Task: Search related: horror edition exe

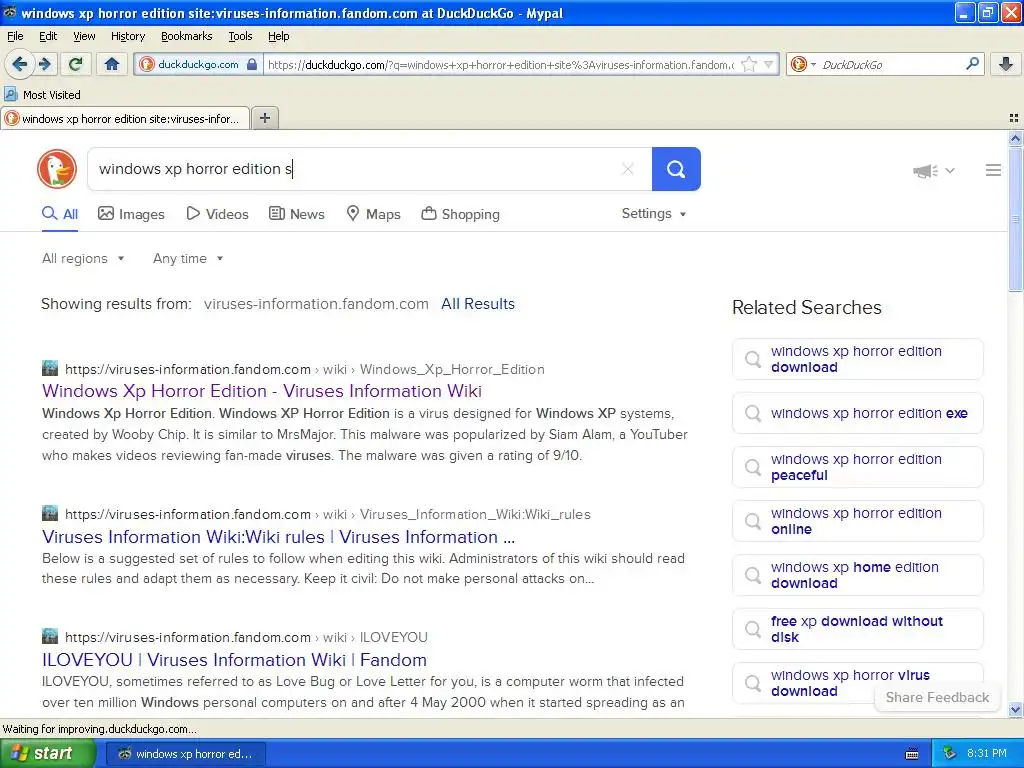Action: tap(857, 413)
